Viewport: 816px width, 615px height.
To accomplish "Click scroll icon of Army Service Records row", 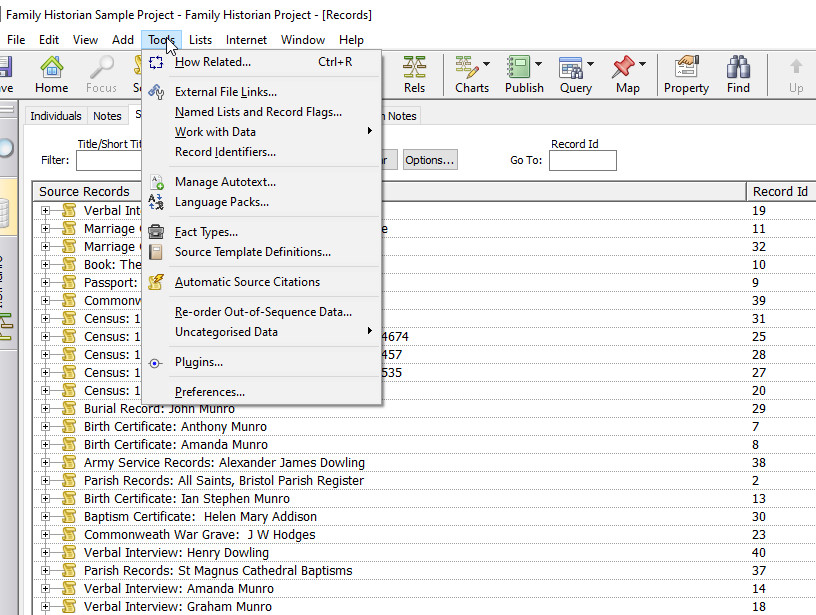I will pyautogui.click(x=69, y=463).
